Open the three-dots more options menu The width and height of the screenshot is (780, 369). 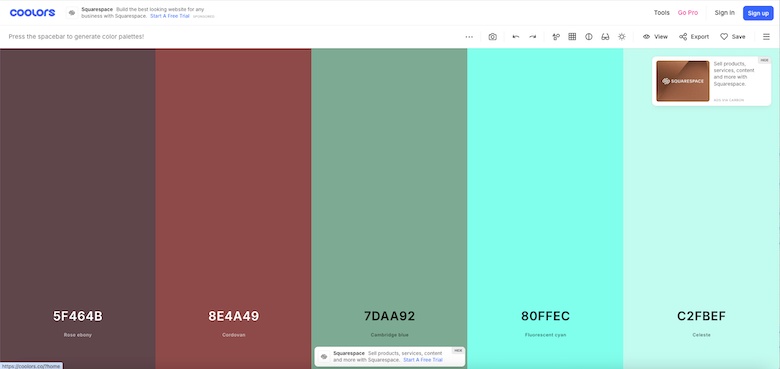pos(469,37)
